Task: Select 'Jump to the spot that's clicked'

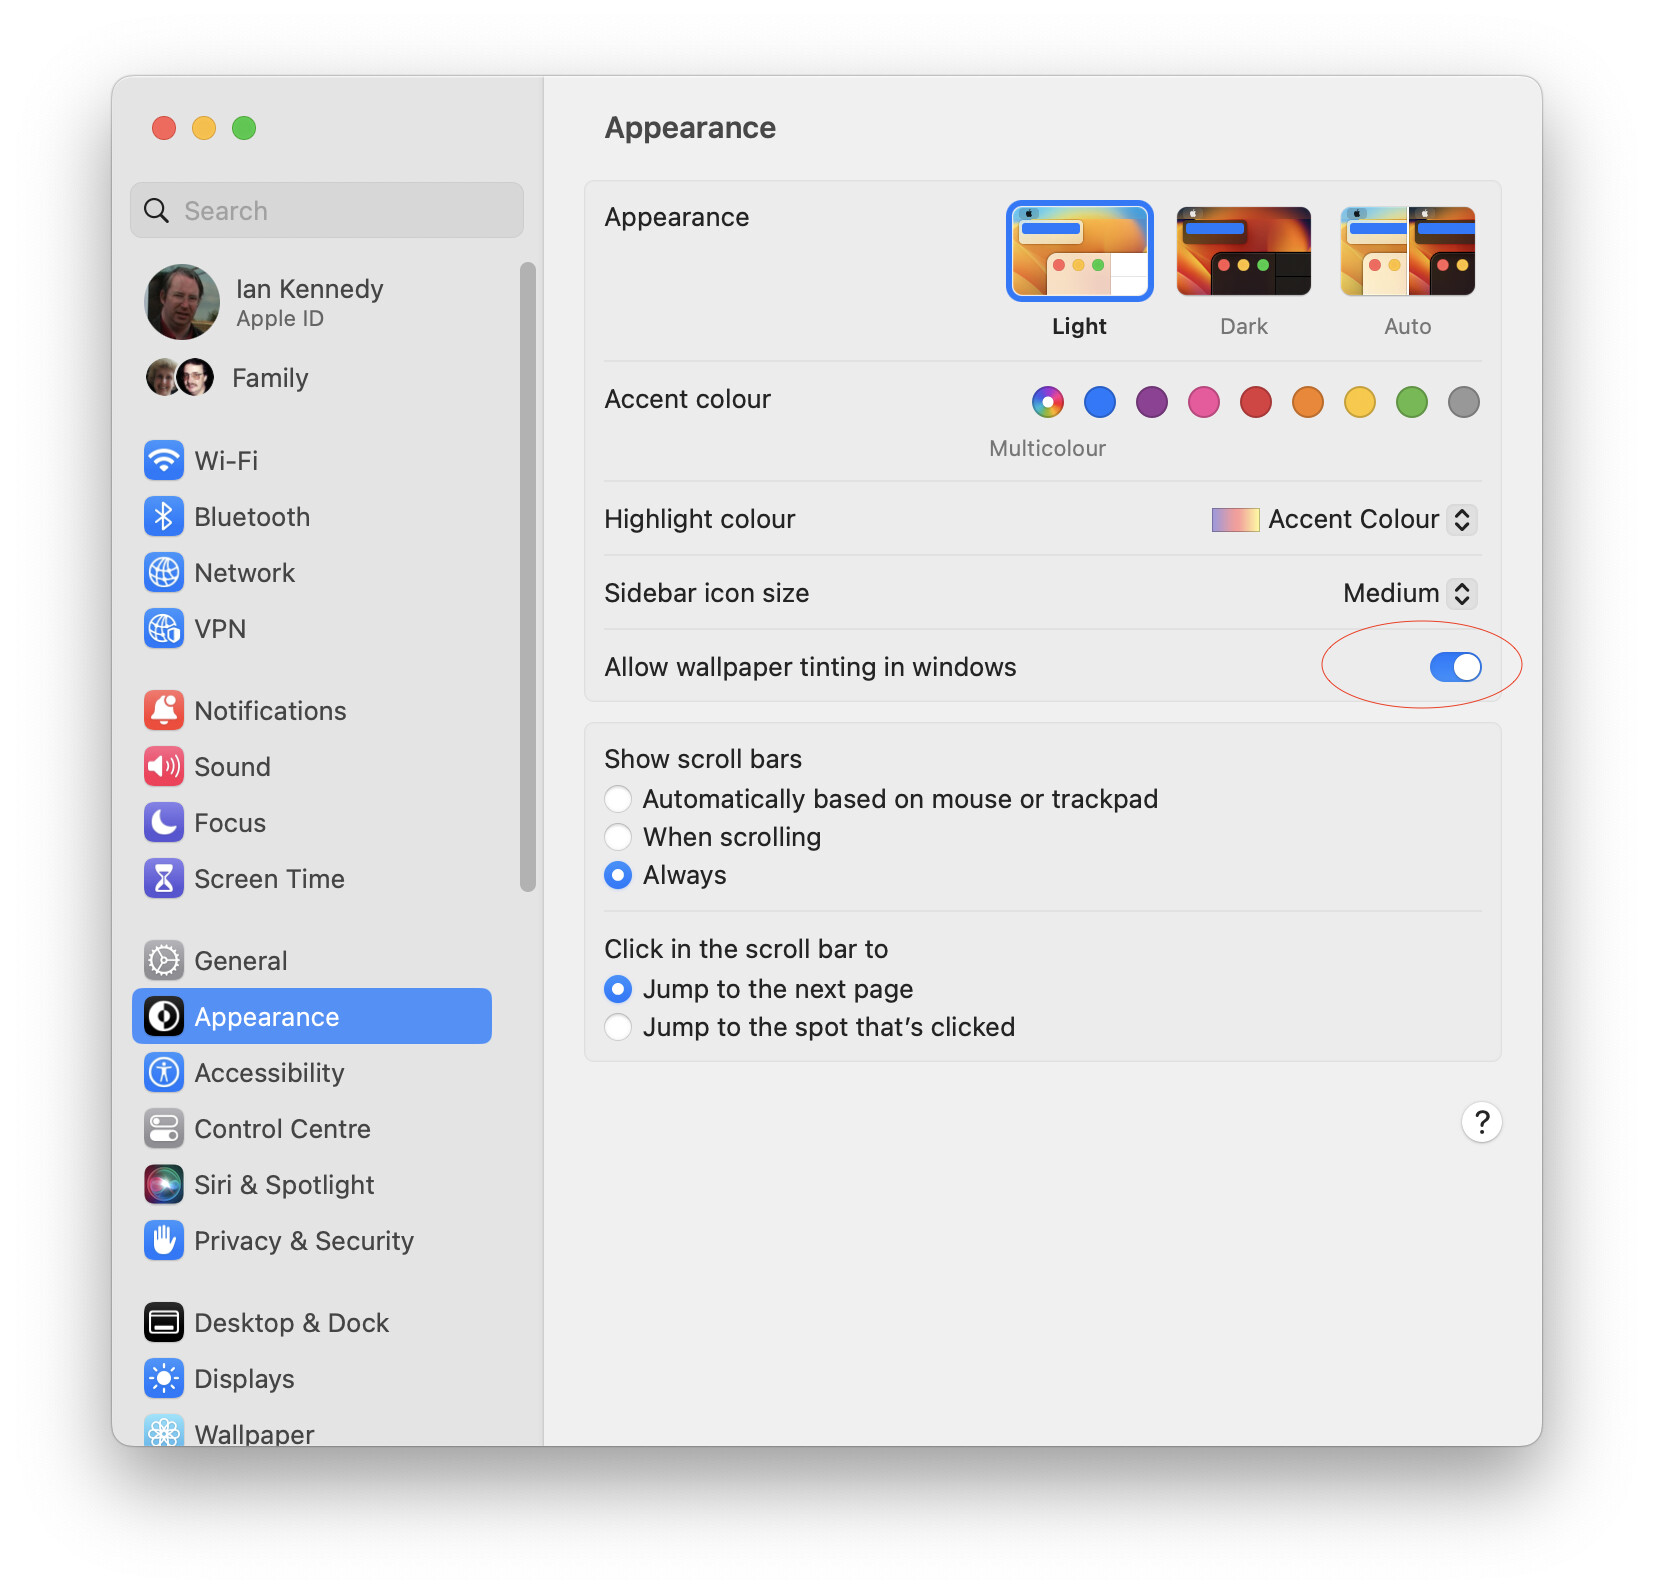Action: click(x=618, y=1026)
